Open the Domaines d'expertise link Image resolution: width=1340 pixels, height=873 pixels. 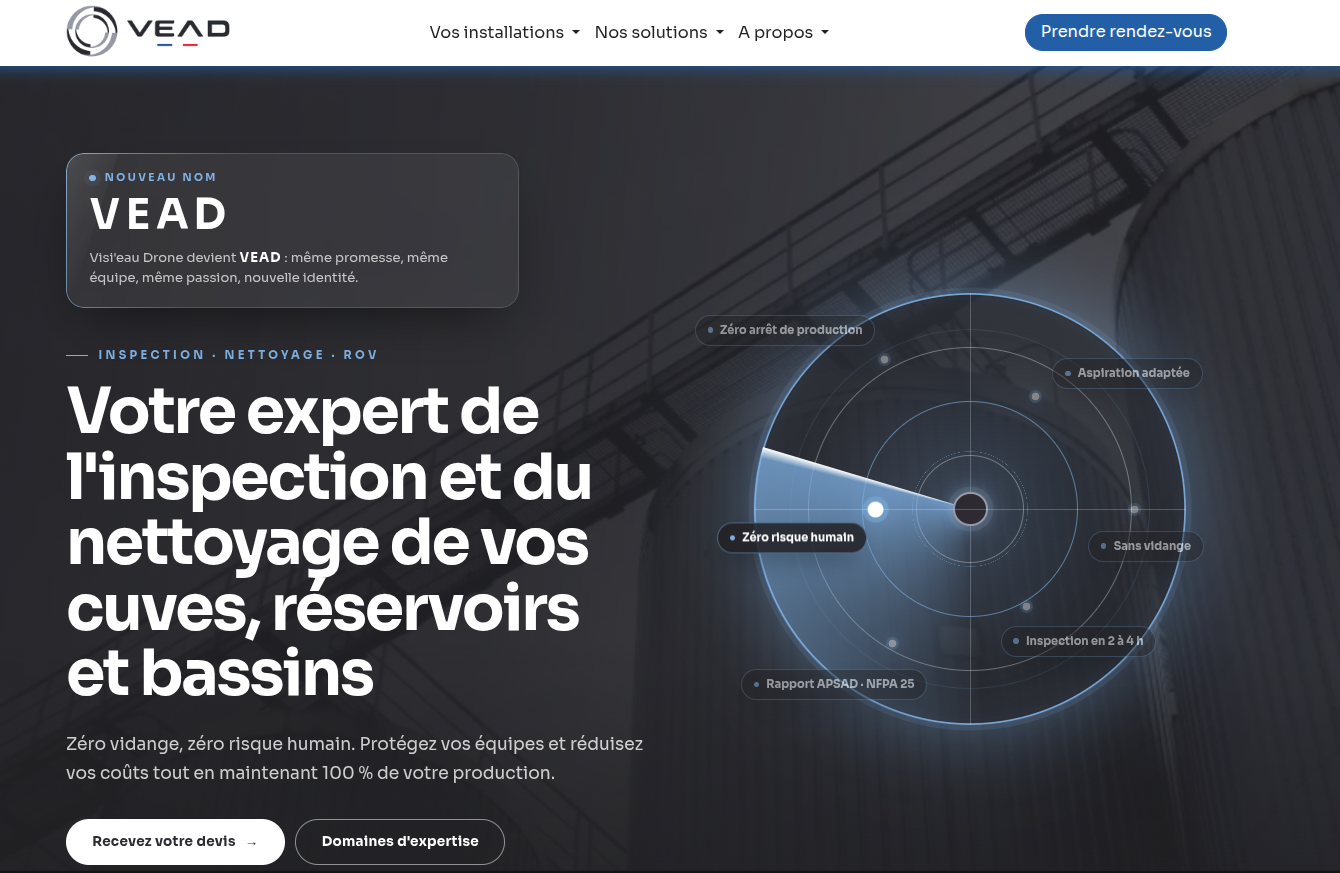point(400,842)
